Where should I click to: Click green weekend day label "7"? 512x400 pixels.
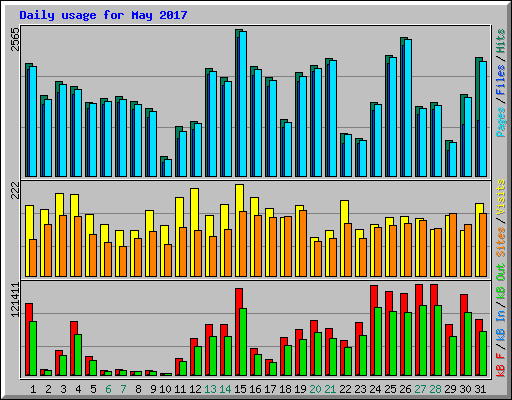tap(123, 389)
